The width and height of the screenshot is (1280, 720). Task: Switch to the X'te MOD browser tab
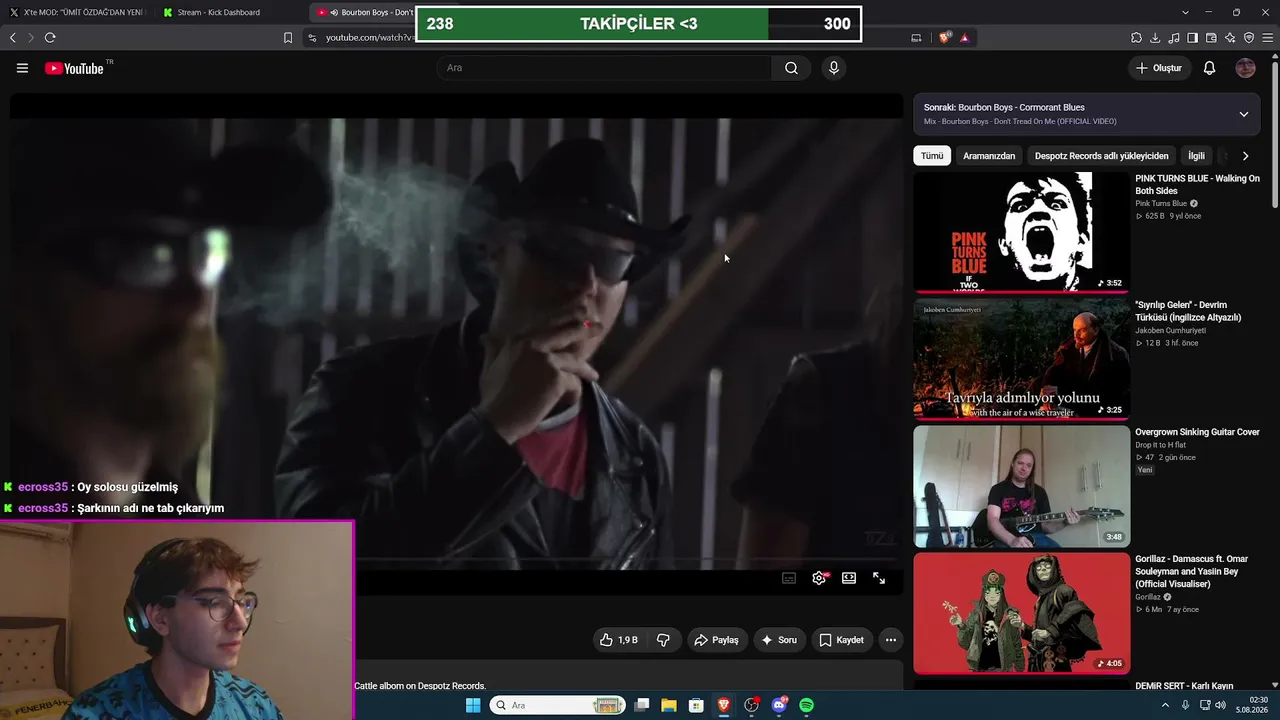click(76, 12)
